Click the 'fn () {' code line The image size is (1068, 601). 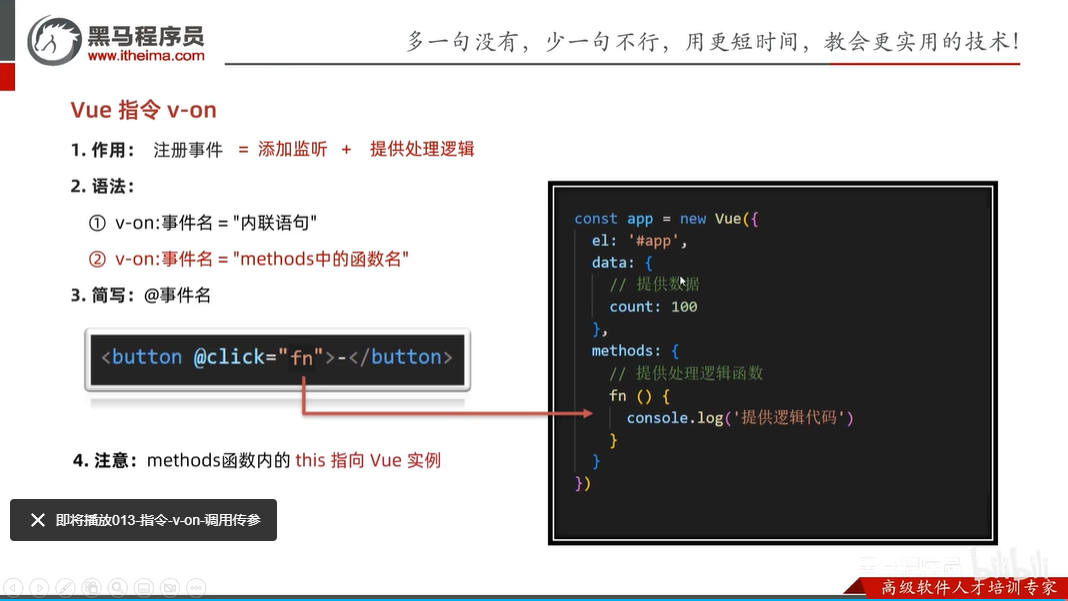tap(639, 396)
